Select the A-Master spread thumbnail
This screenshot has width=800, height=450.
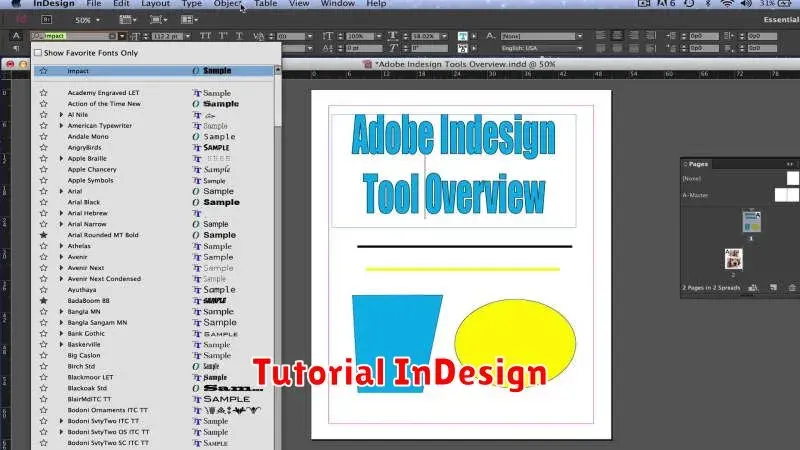pyautogui.click(x=787, y=195)
